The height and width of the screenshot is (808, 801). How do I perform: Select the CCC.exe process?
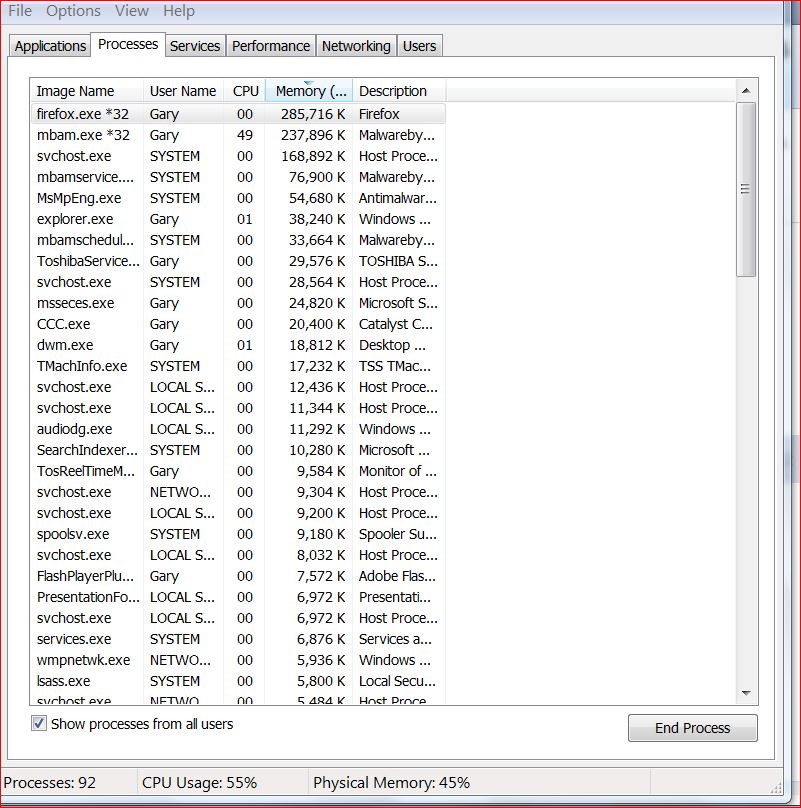238,324
